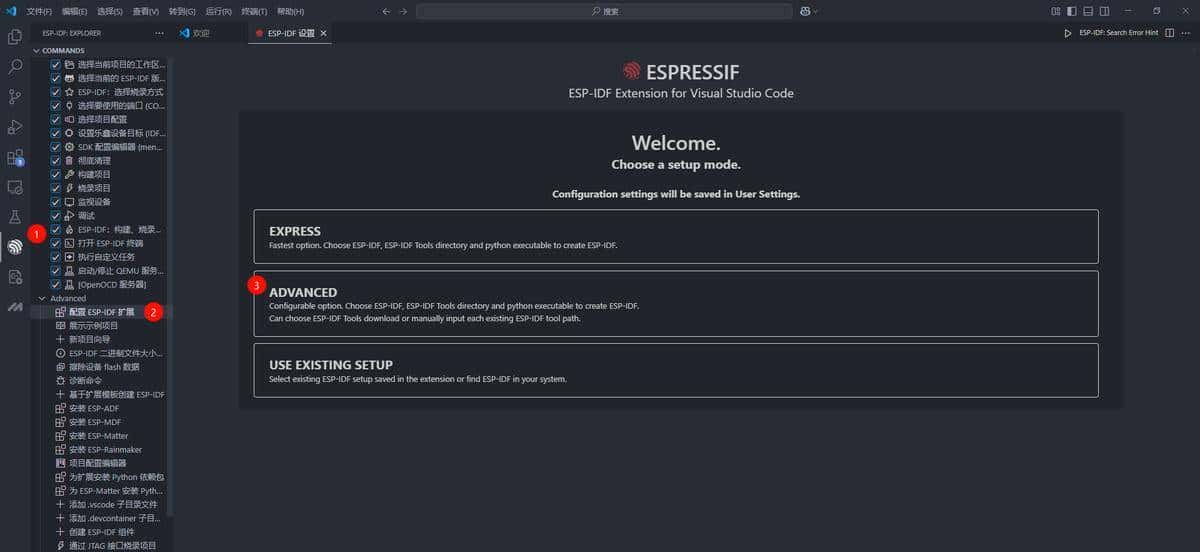Open the Source Control view
The image size is (1200, 552).
coord(15,97)
